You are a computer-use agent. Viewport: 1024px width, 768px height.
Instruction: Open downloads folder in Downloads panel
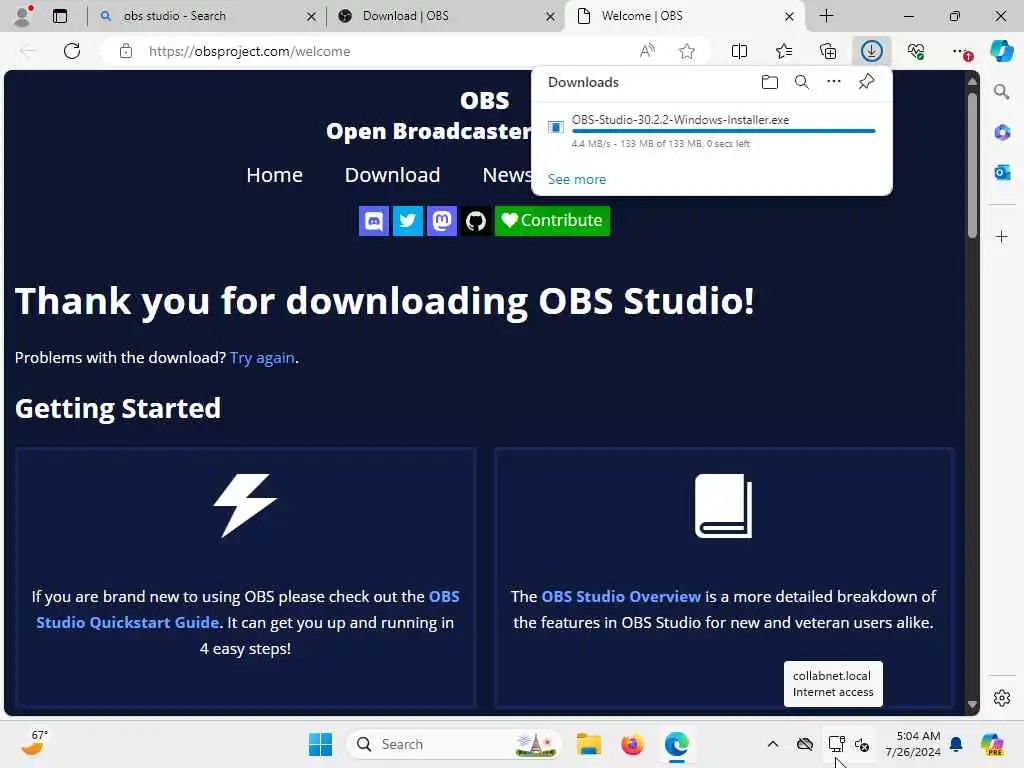[x=770, y=82]
